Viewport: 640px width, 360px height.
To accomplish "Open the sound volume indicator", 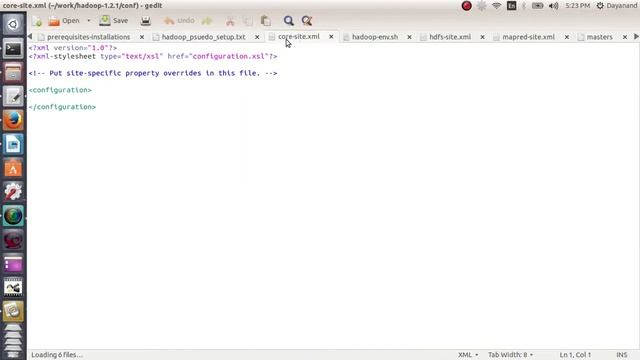I will point(553,6).
